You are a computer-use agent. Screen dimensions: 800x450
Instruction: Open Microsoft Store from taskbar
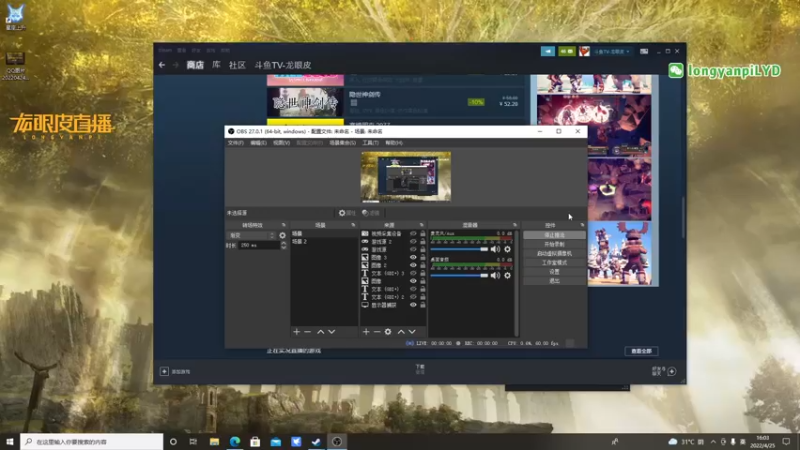255,442
